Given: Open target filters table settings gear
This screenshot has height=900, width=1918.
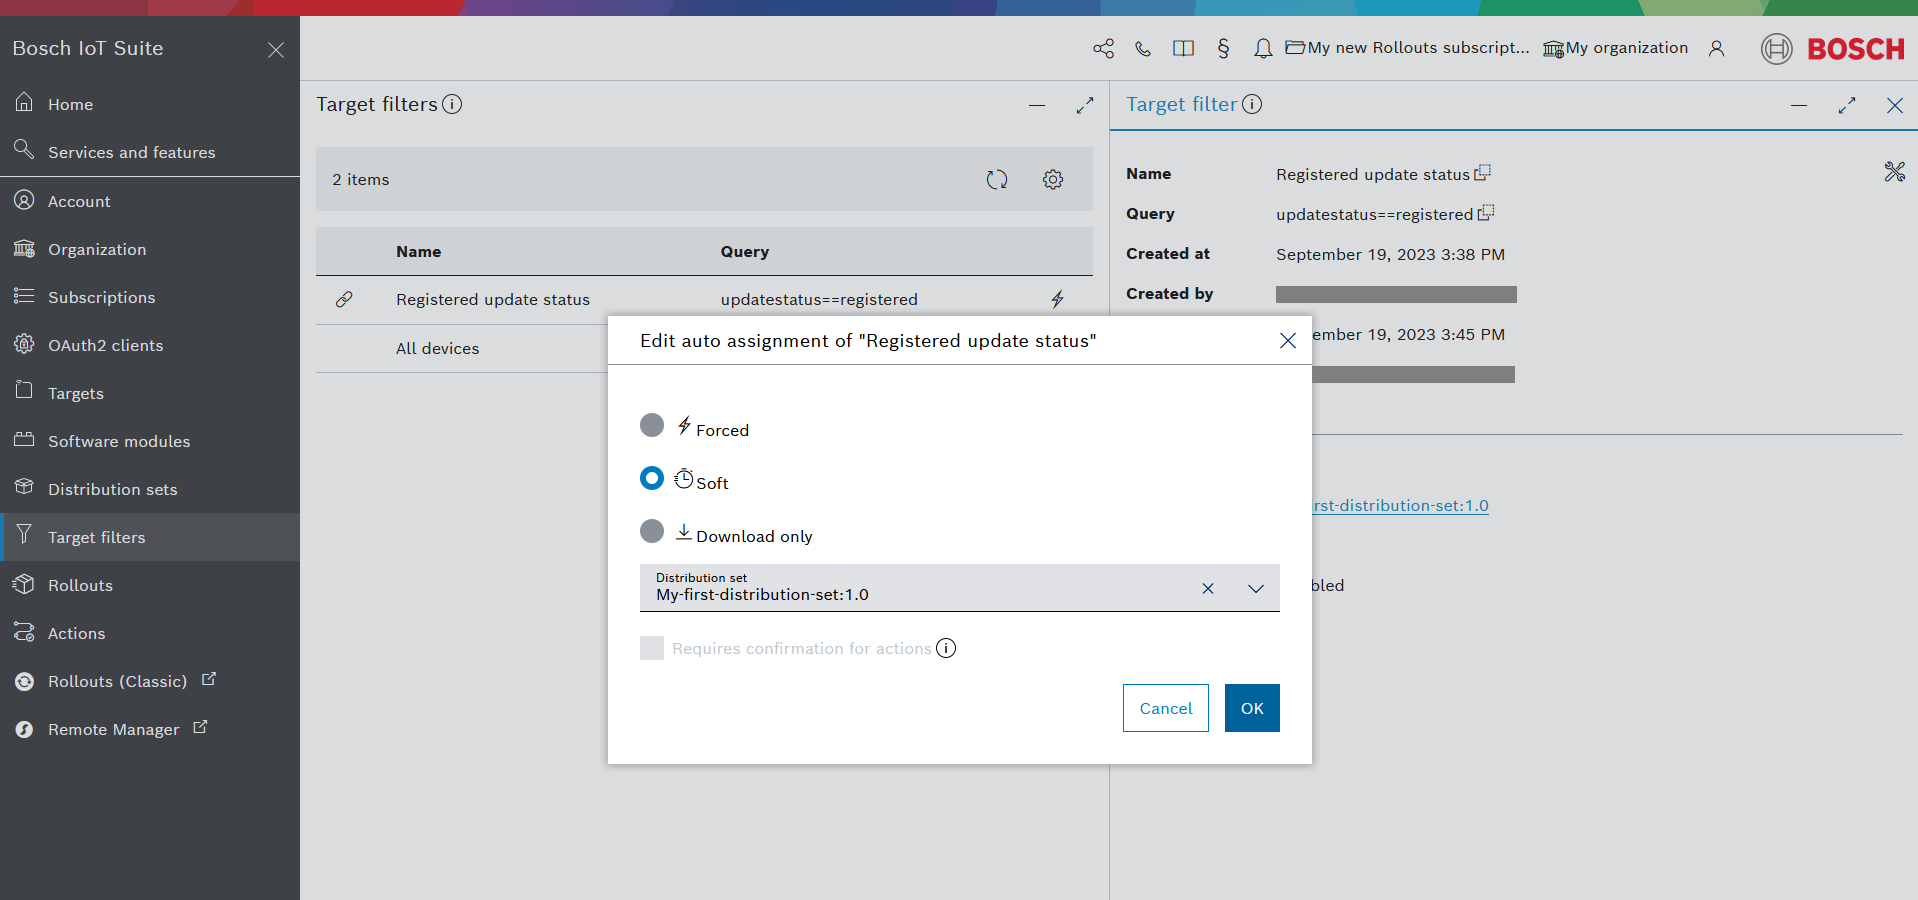Looking at the screenshot, I should [1052, 179].
